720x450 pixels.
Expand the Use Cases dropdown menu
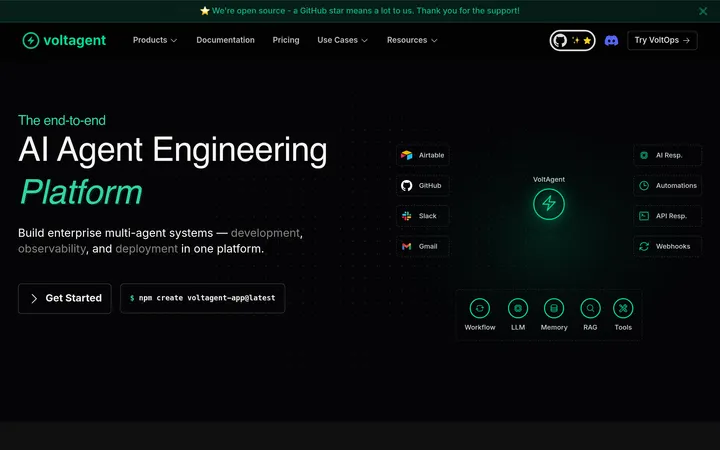(x=343, y=40)
